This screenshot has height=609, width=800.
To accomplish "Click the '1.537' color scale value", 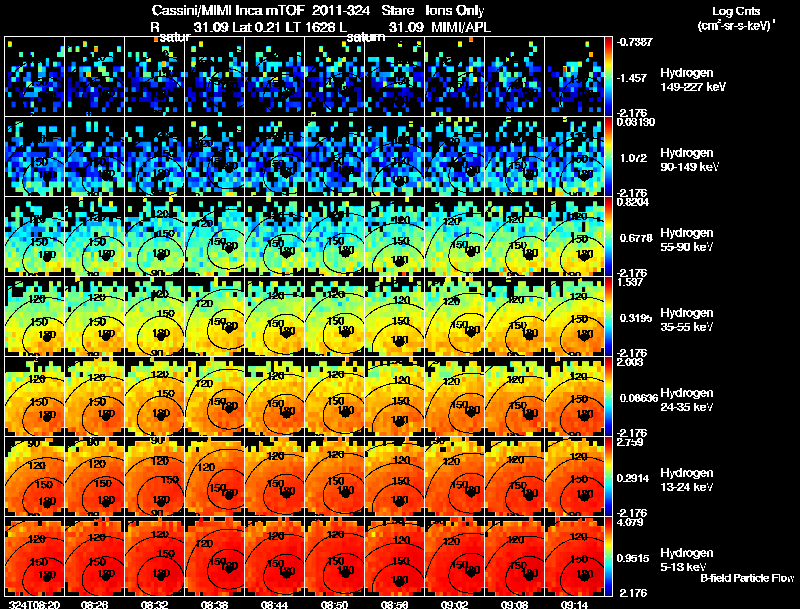I will pos(630,282).
